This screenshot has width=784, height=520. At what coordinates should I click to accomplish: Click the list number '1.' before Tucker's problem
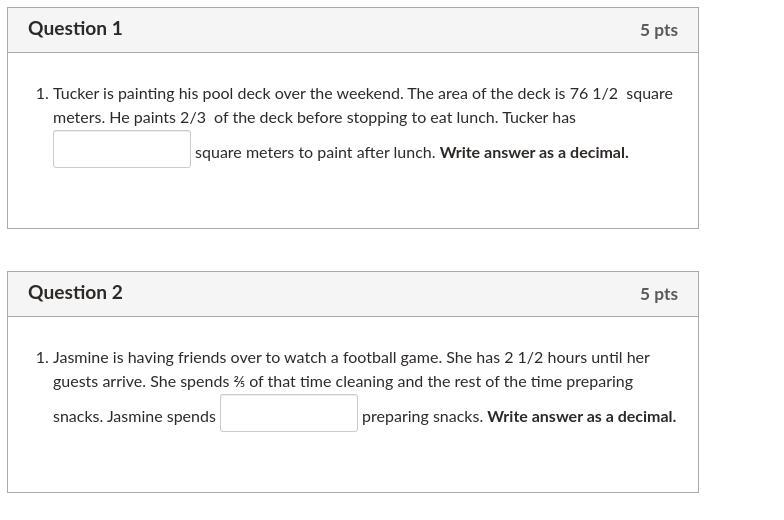(x=42, y=94)
